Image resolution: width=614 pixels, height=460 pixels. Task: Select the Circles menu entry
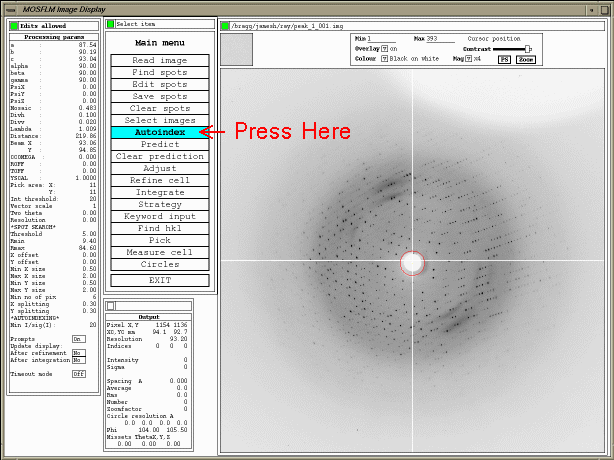click(x=160, y=264)
